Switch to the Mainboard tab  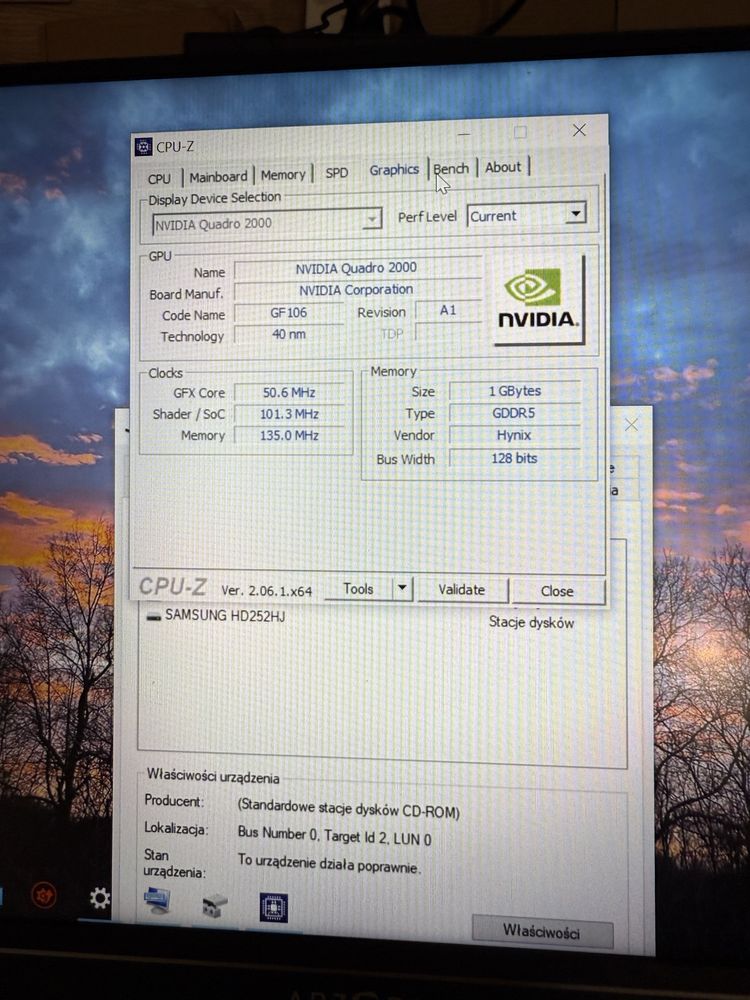click(218, 177)
